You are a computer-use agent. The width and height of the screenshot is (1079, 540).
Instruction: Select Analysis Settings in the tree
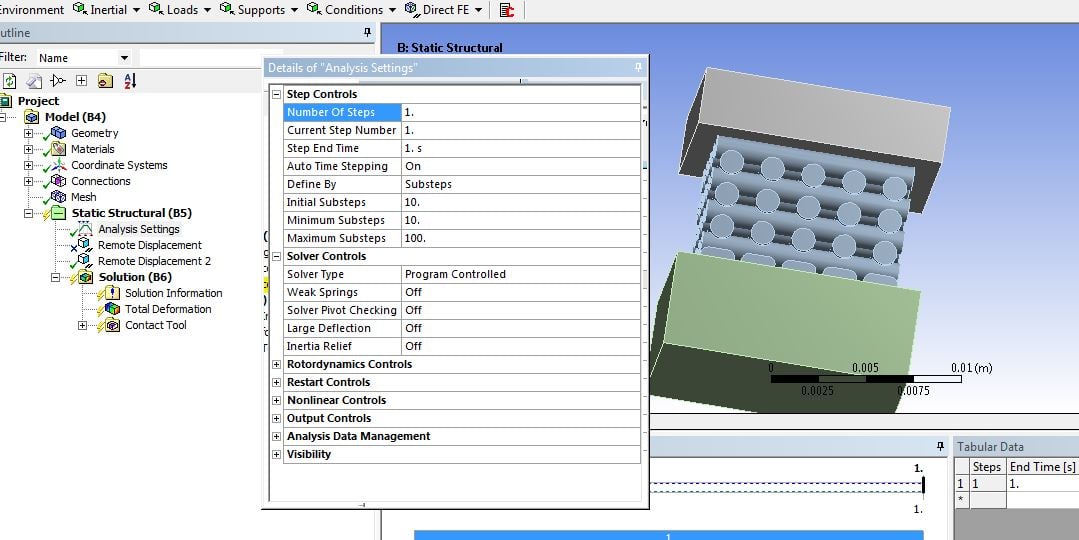[138, 229]
